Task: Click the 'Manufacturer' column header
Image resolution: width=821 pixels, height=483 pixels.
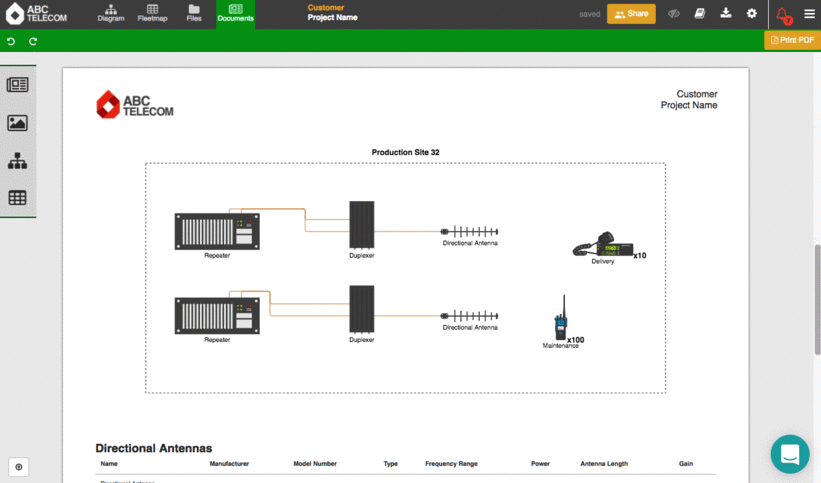Action: 229,464
